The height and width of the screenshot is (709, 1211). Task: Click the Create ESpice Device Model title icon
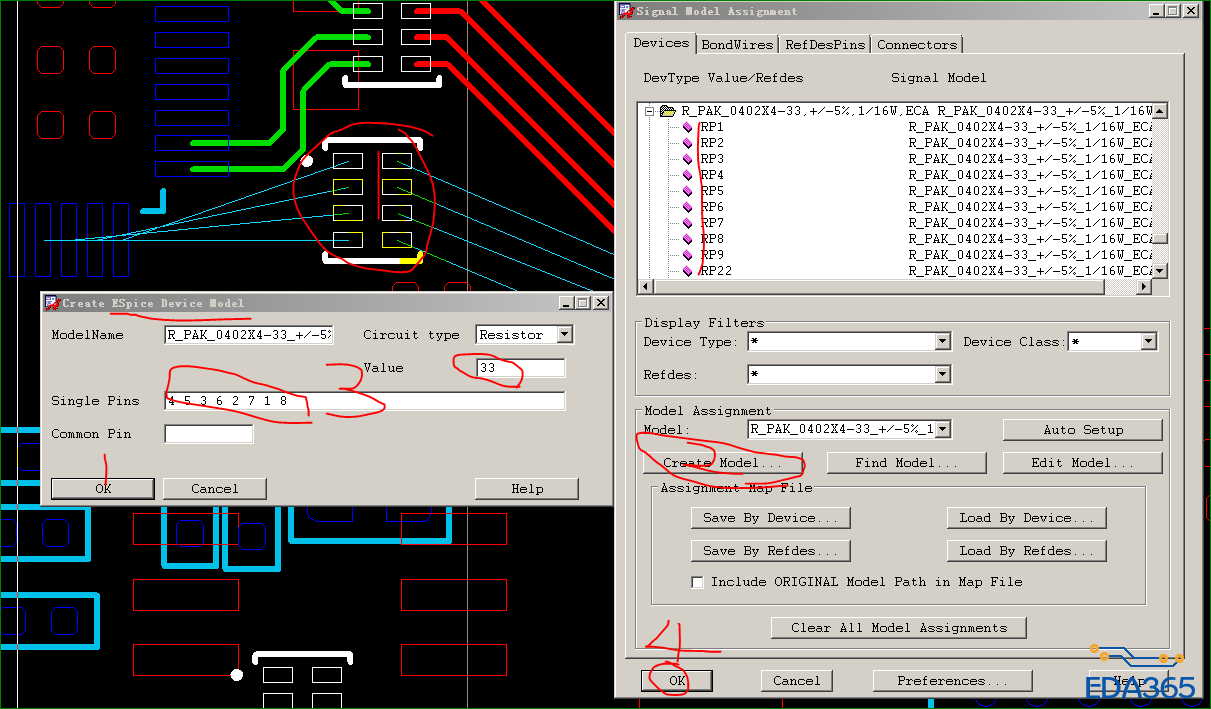point(52,303)
